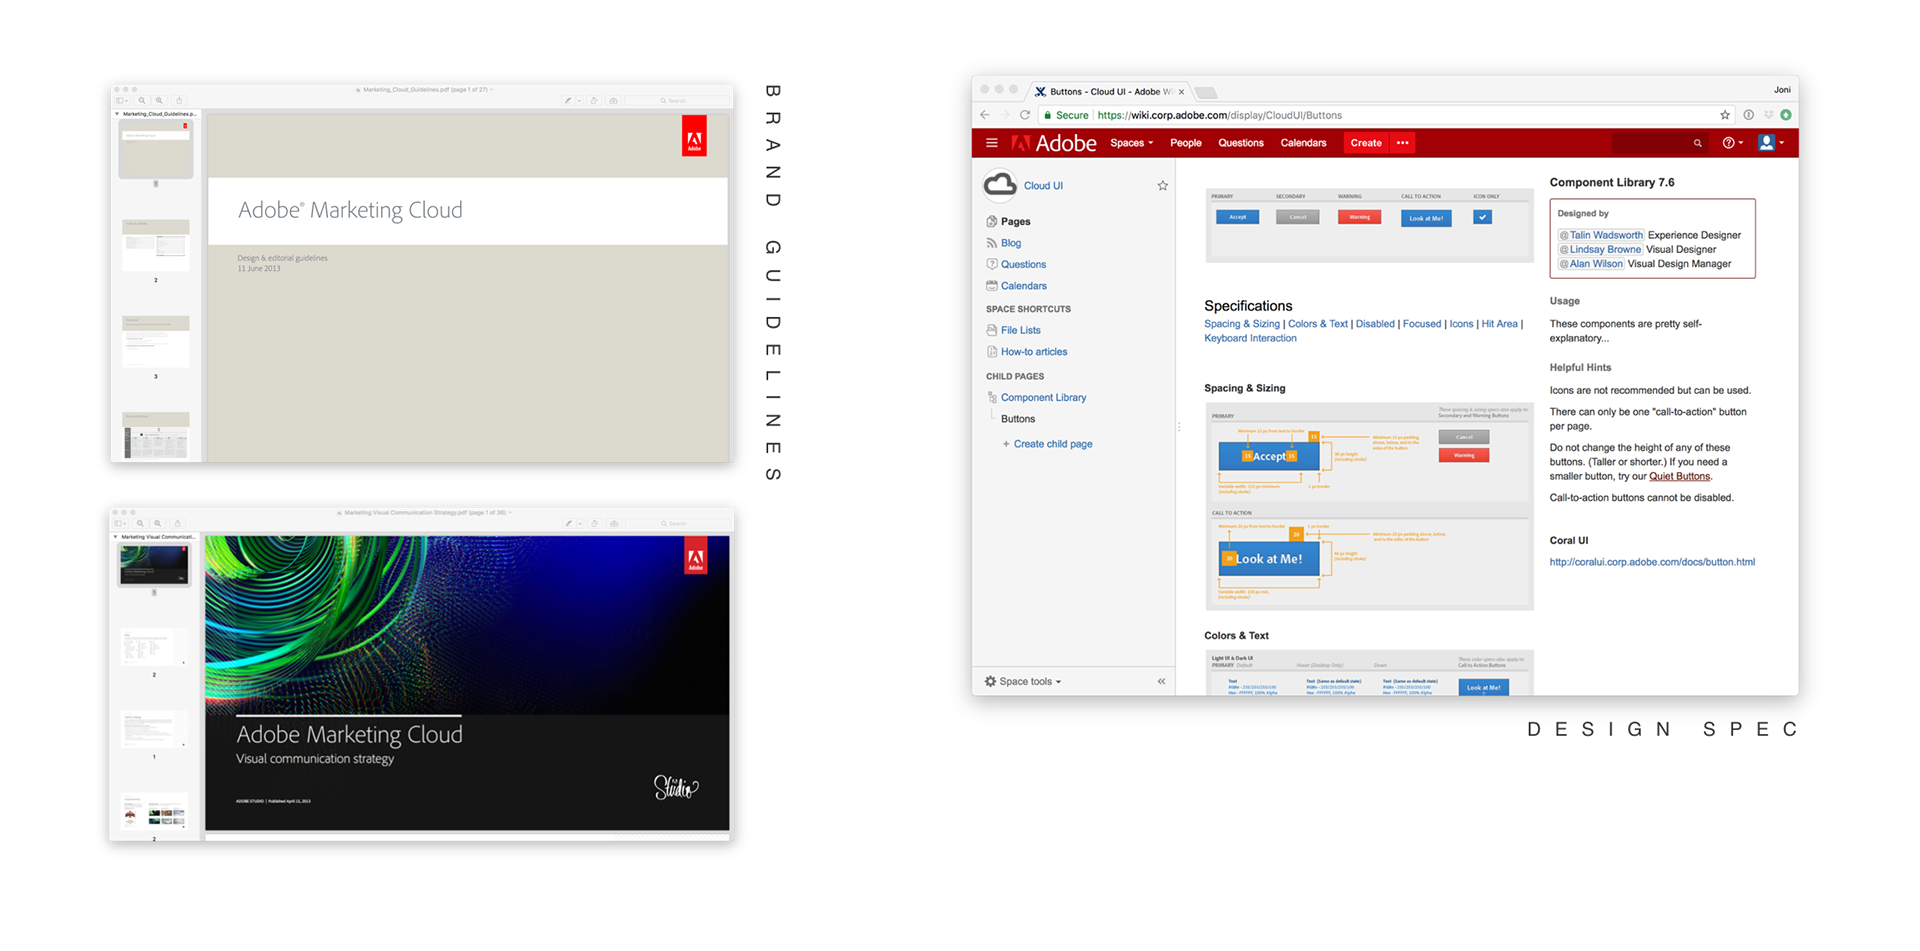Click the circular info extension icon in browser toolbar
Viewport: 1920px width, 951px height.
tap(1748, 115)
